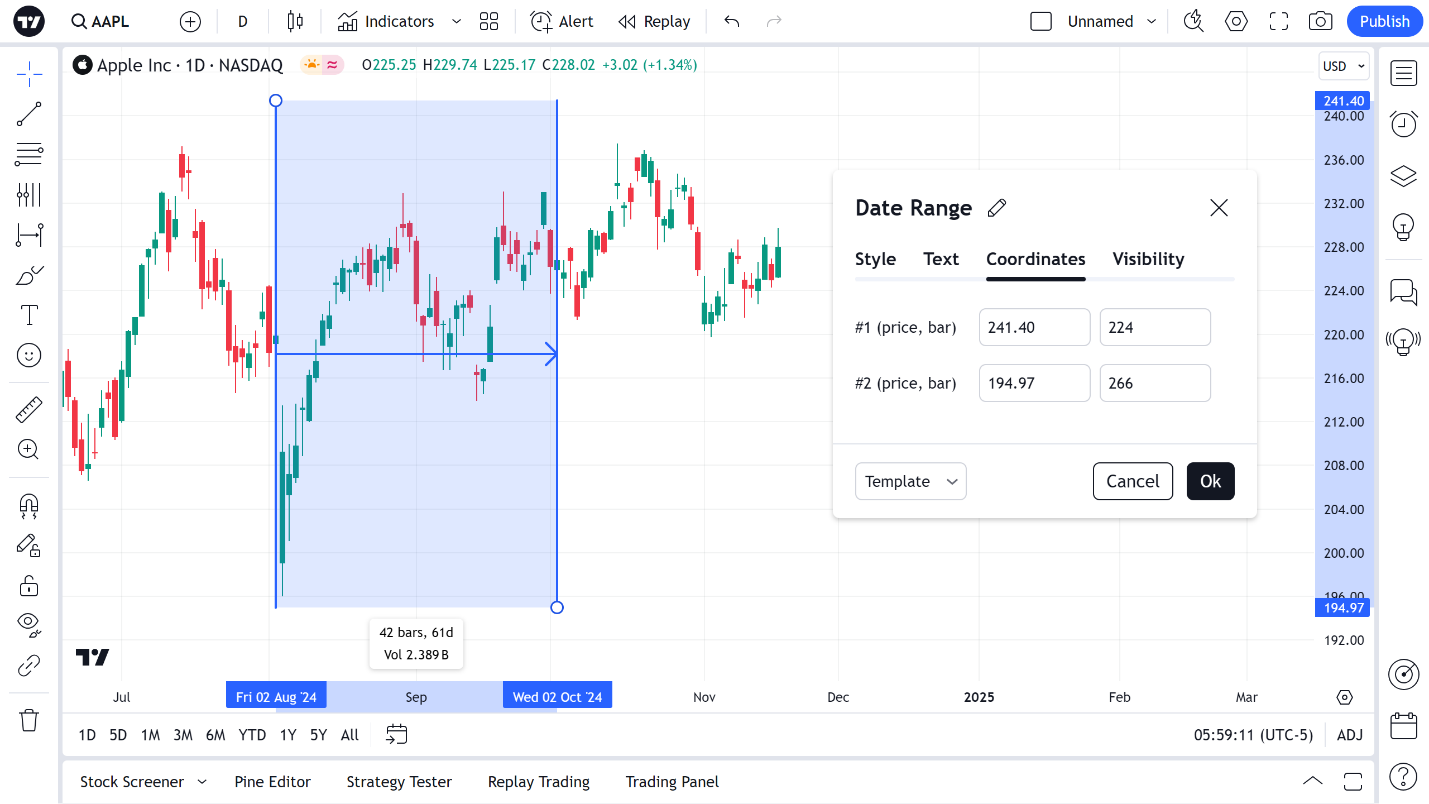Open the Object Tree layers panel
Viewport: 1429px width, 804px height.
point(1404,176)
